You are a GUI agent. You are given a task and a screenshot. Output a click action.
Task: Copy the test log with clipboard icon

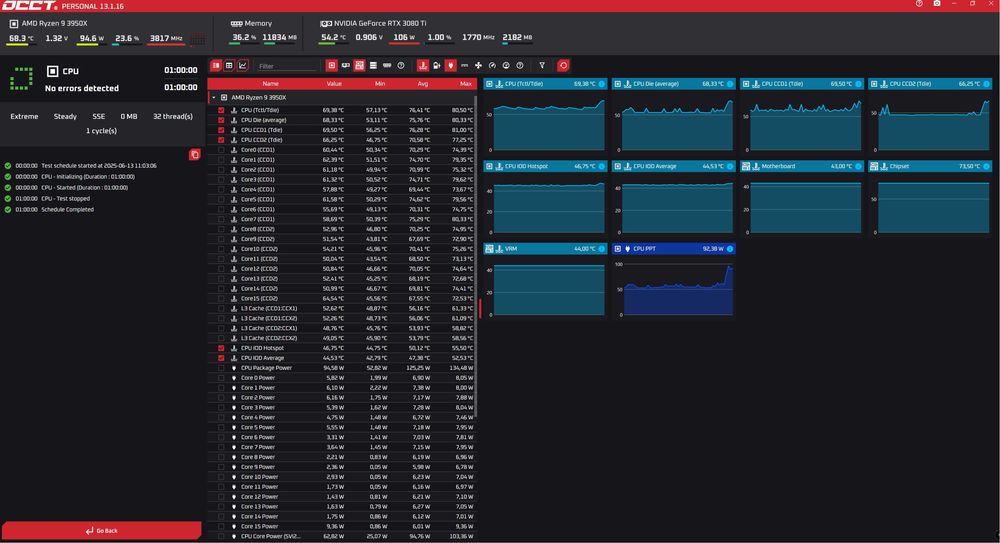tap(195, 154)
